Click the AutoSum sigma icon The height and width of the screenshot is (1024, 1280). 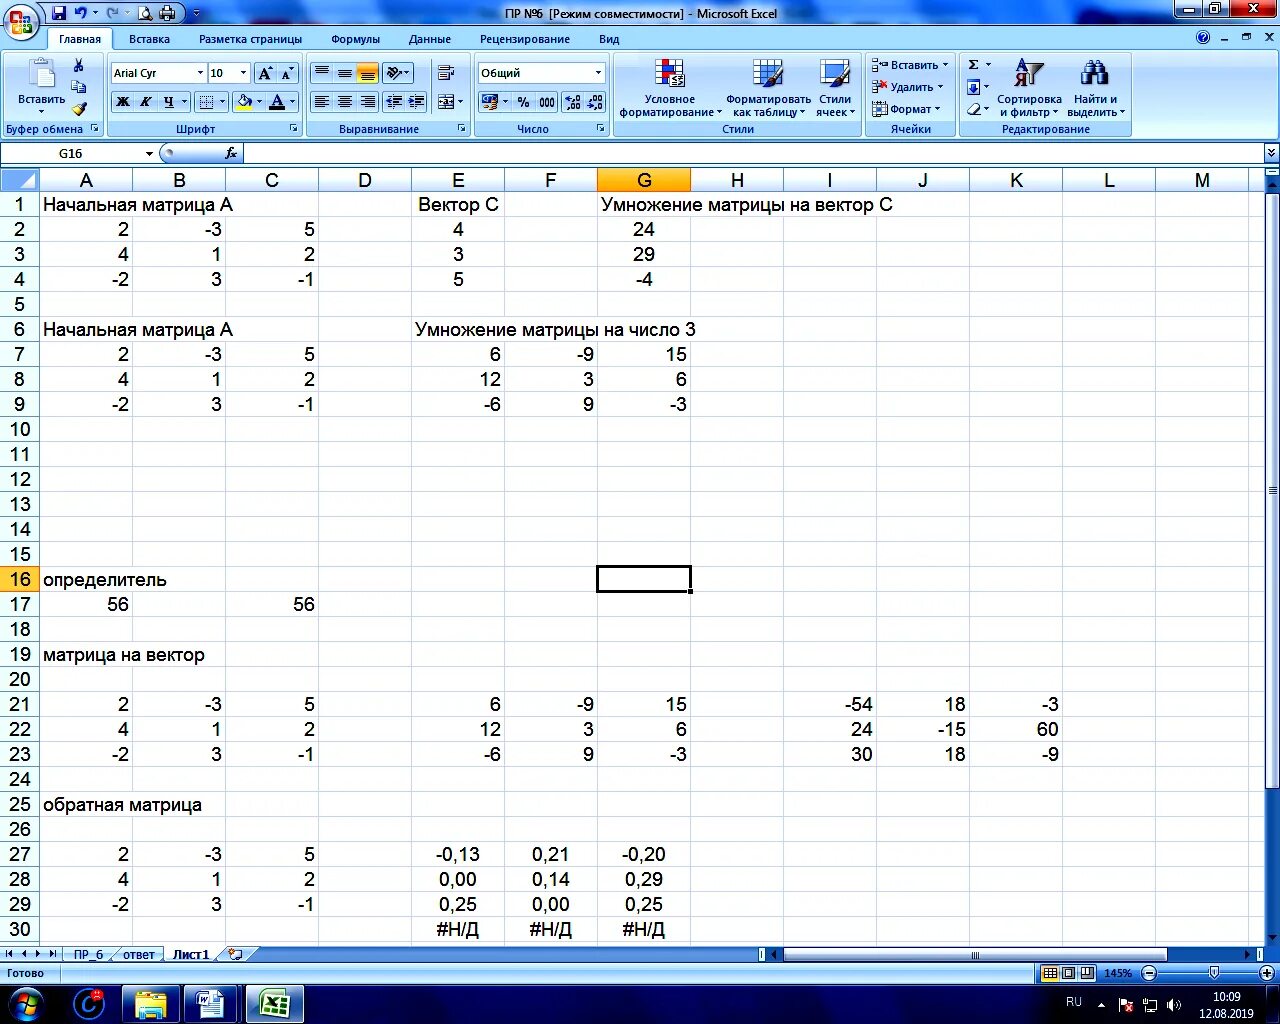(973, 65)
